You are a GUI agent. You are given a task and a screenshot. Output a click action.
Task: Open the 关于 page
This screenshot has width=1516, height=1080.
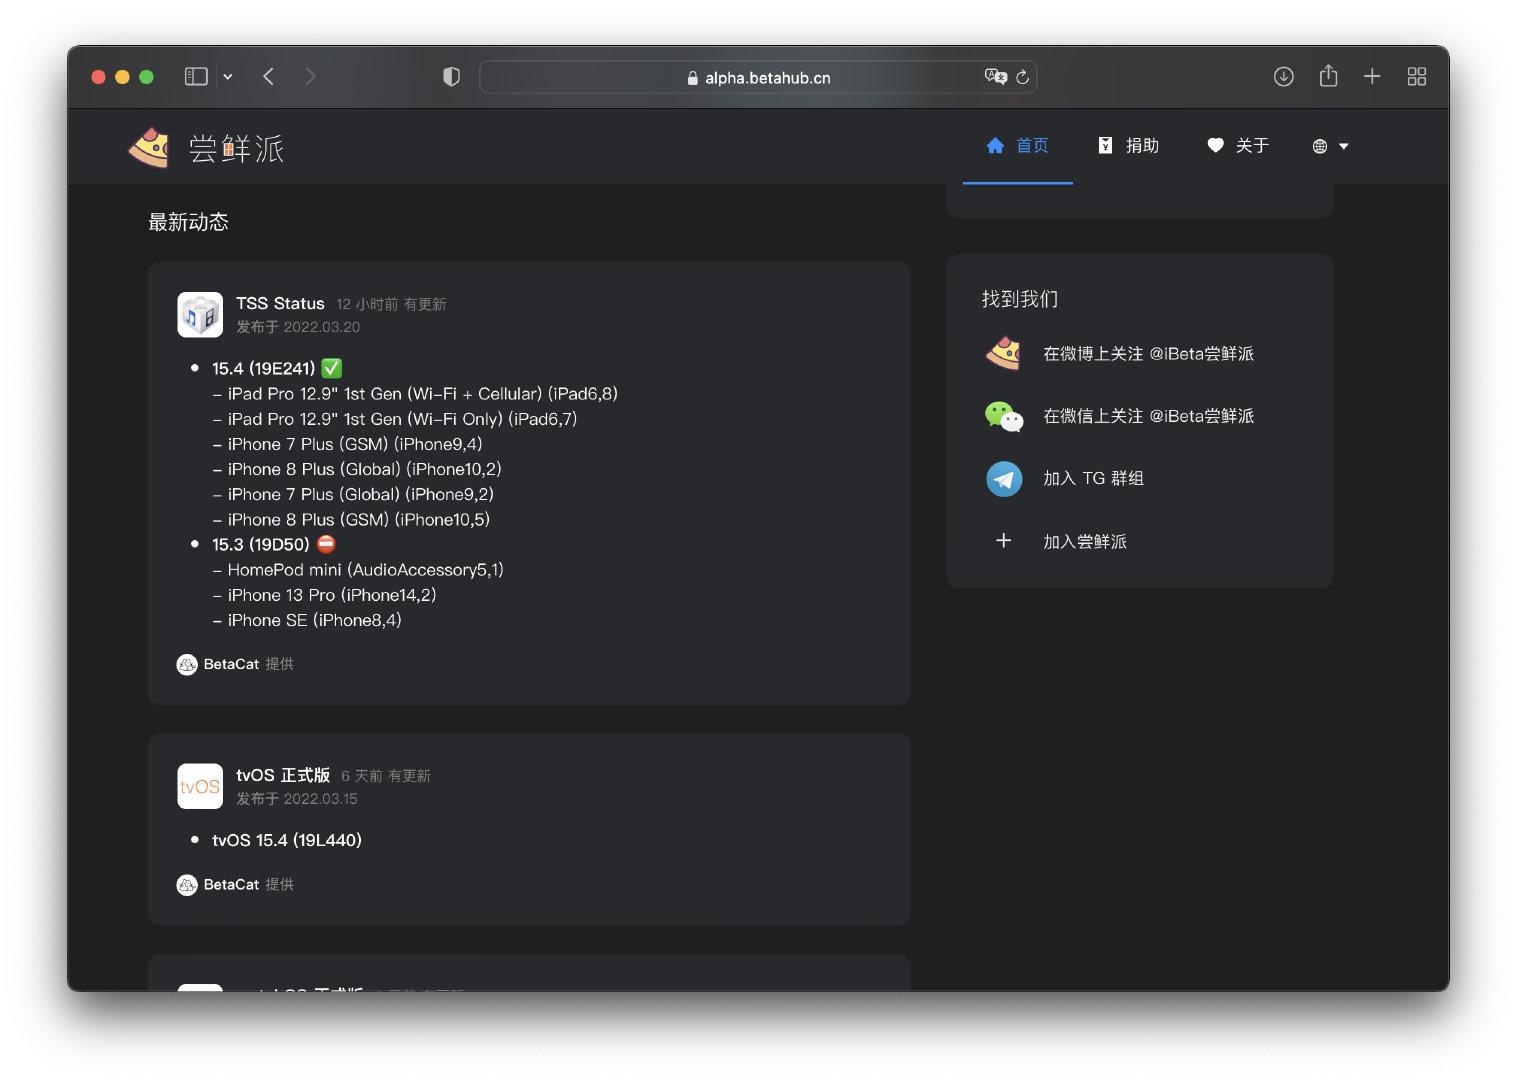pos(1238,146)
